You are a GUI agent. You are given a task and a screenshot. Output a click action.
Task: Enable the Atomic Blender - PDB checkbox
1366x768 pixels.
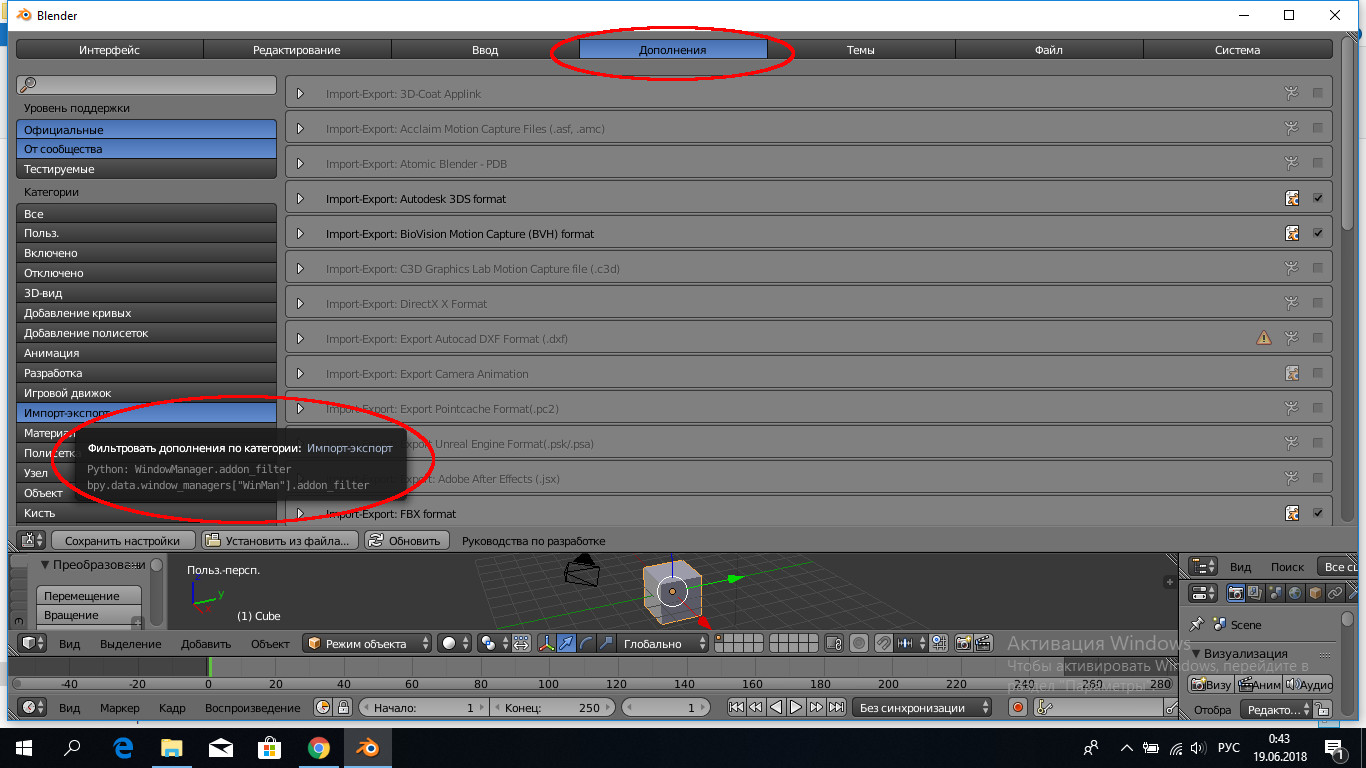[x=1318, y=163]
